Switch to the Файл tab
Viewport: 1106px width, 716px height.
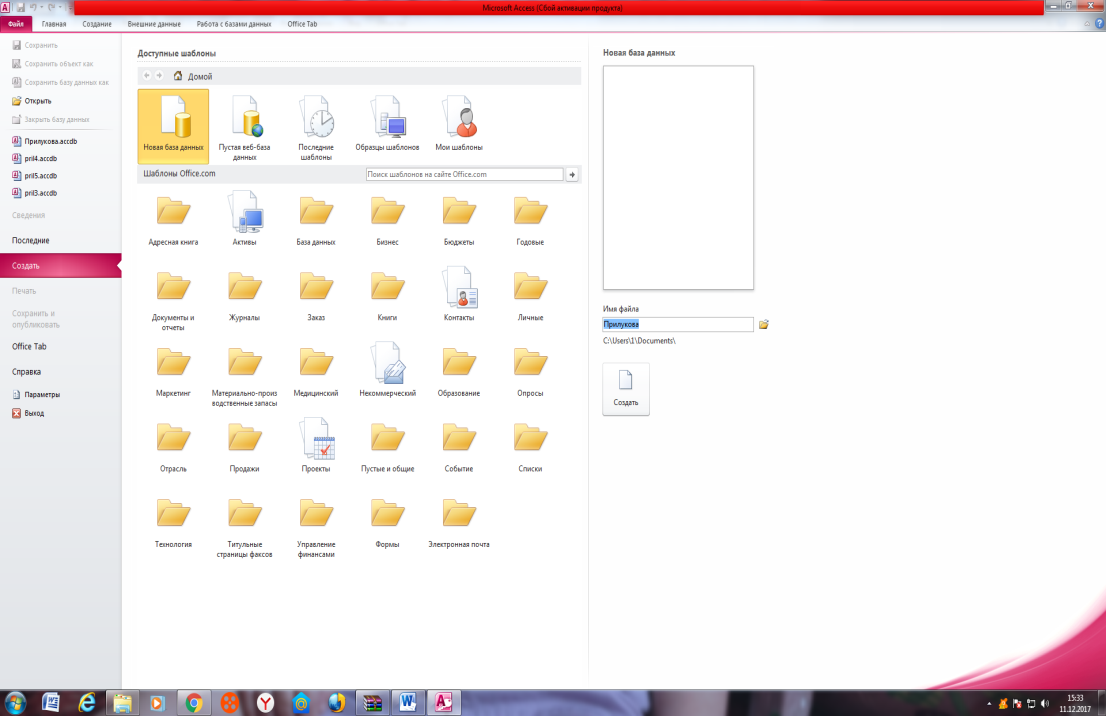(16, 24)
